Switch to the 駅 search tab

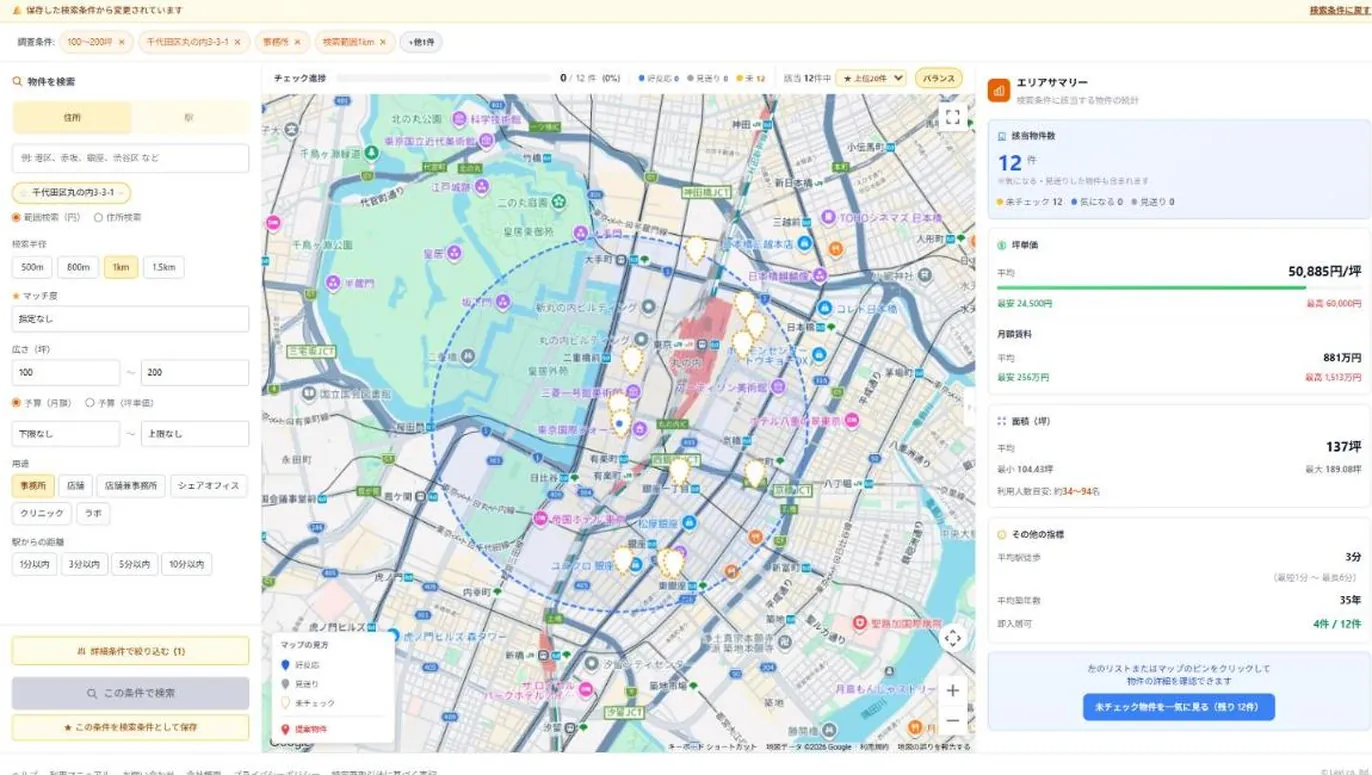pos(189,117)
